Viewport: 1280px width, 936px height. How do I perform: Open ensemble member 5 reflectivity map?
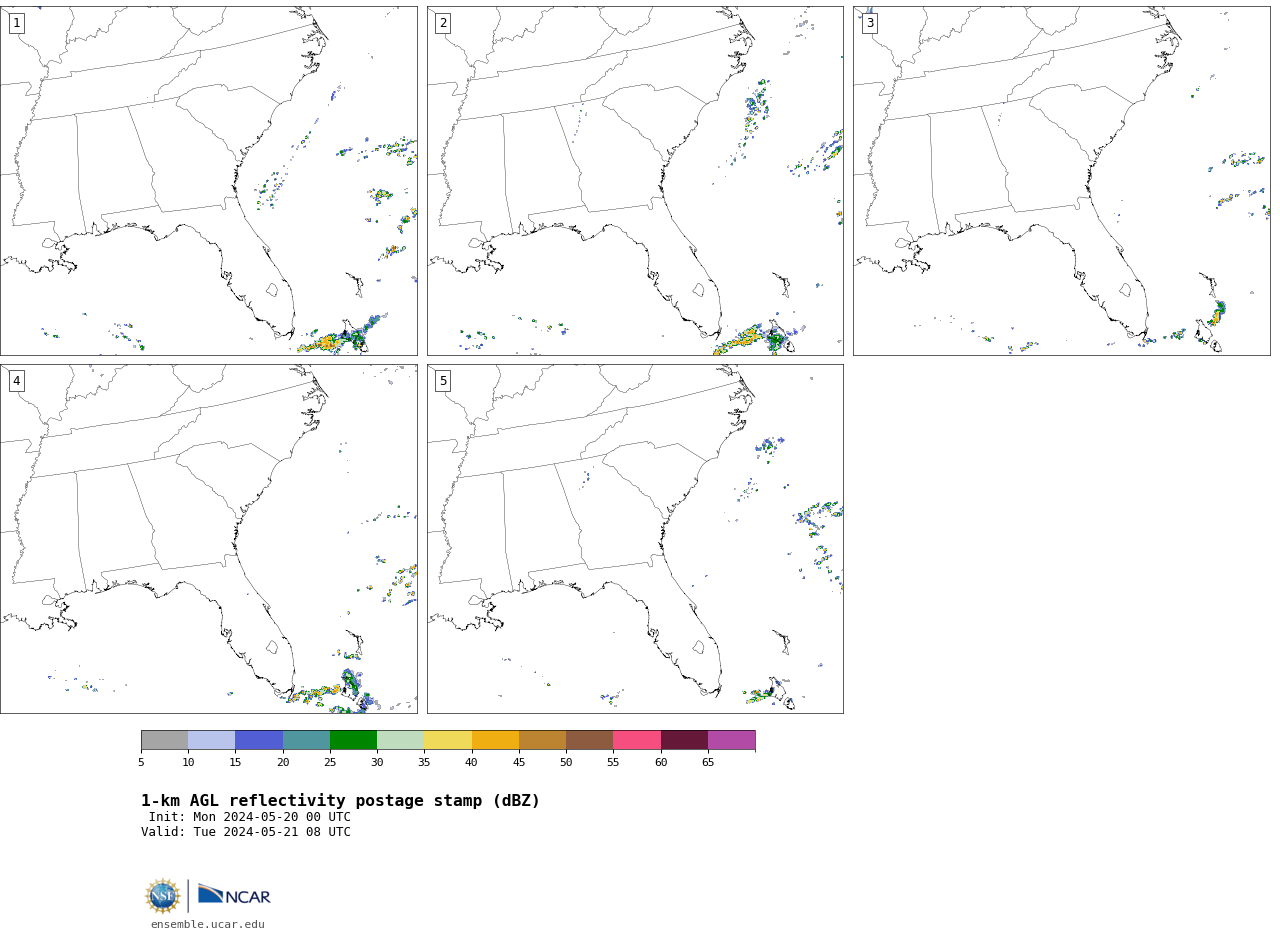pyautogui.click(x=635, y=539)
